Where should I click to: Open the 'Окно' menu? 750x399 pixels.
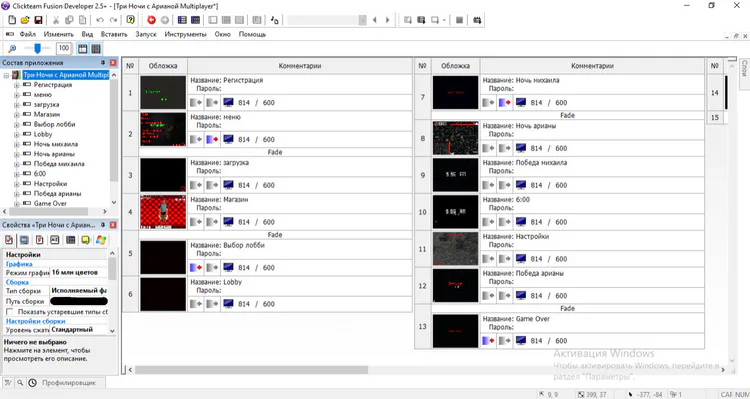coord(222,34)
